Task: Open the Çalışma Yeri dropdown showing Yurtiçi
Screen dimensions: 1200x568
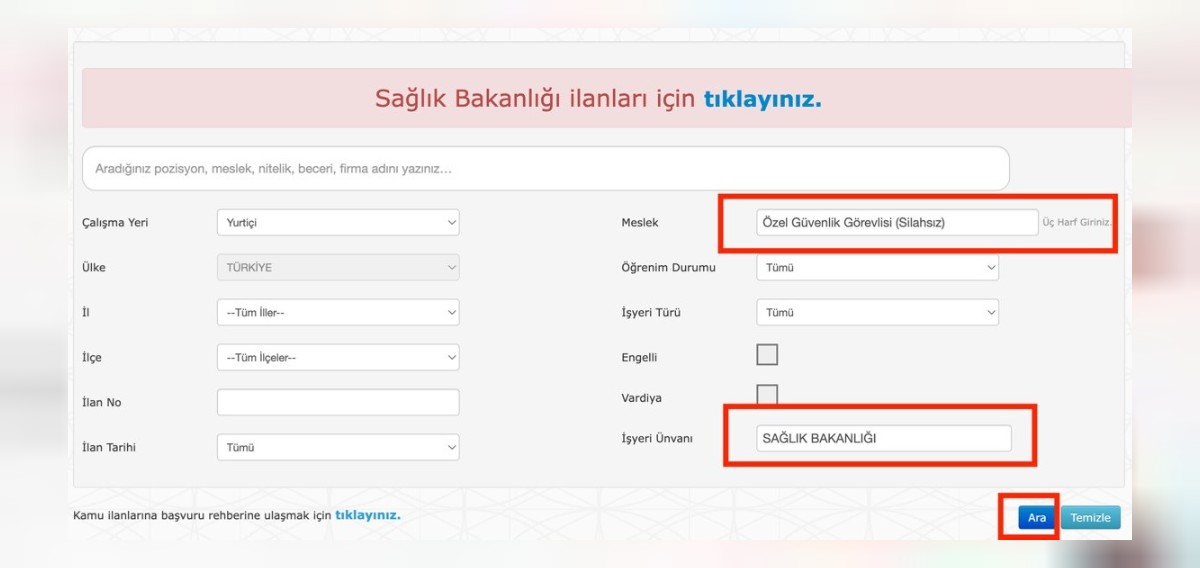Action: [x=338, y=222]
